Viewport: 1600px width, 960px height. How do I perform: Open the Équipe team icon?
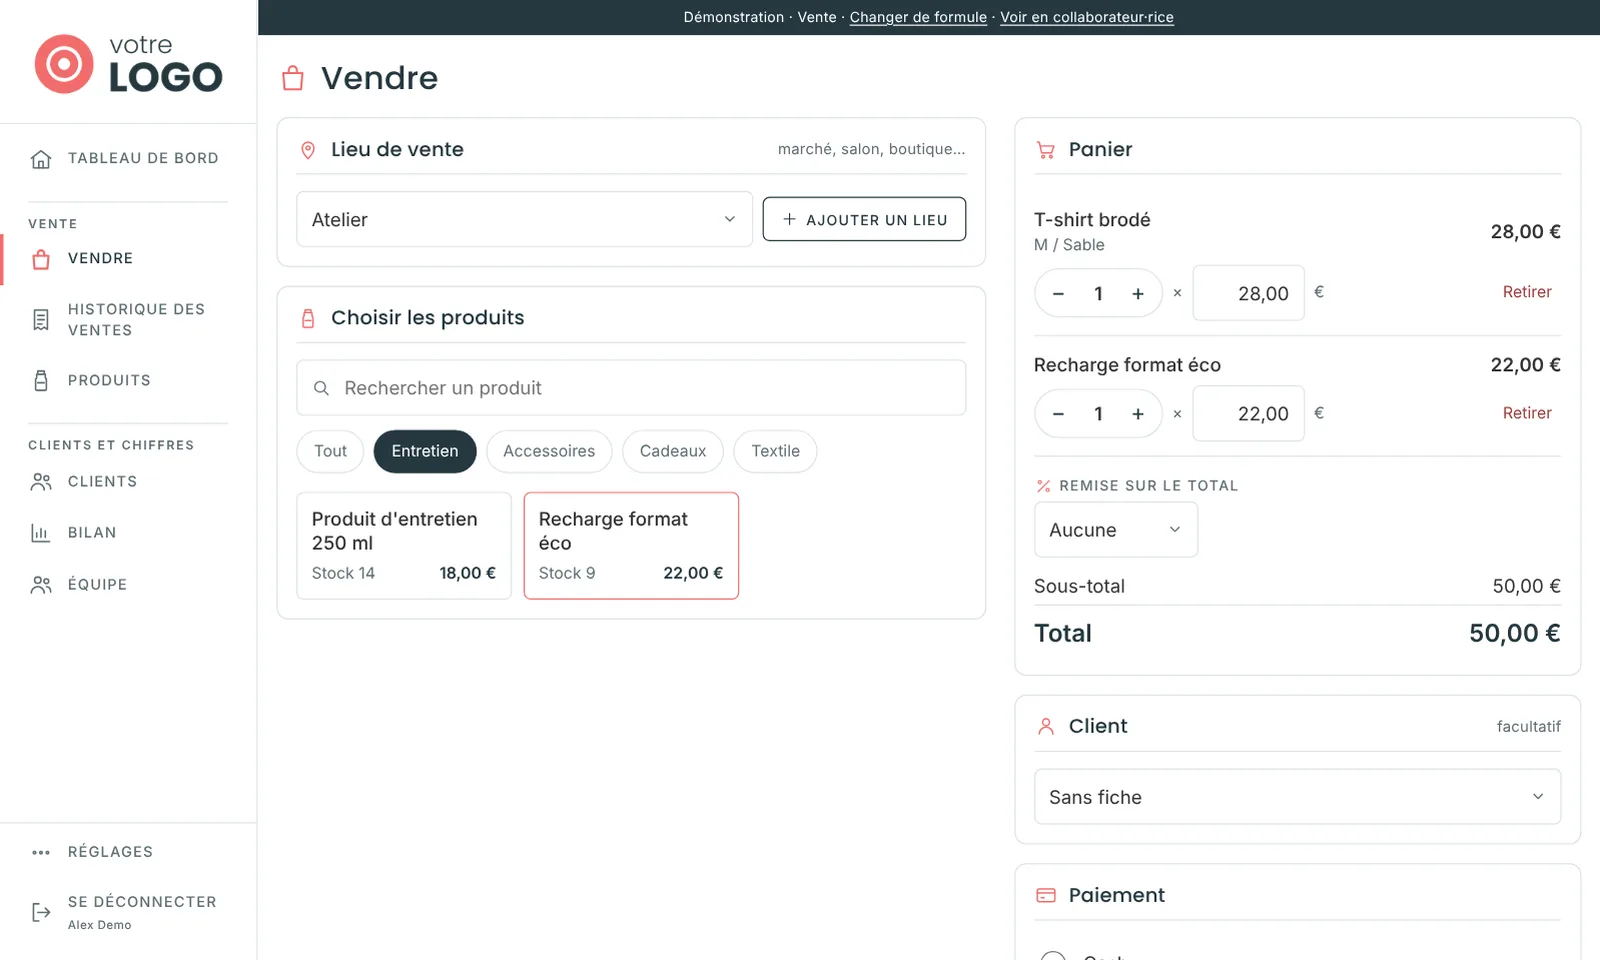(x=41, y=585)
